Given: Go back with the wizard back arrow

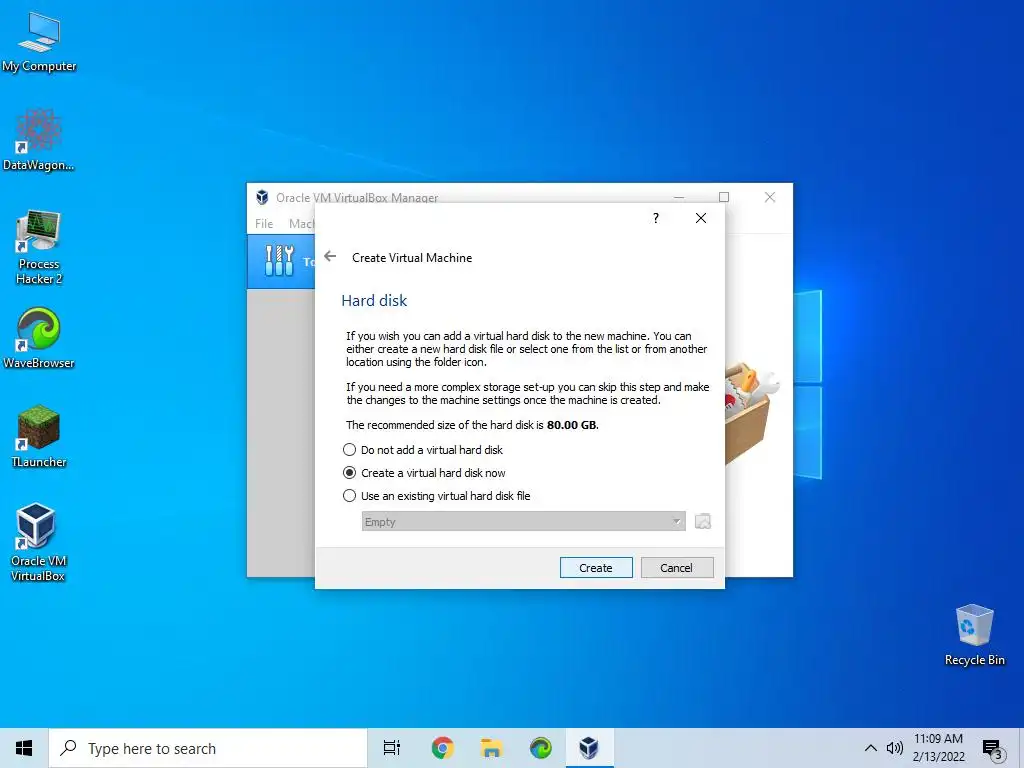Looking at the screenshot, I should click(x=330, y=257).
